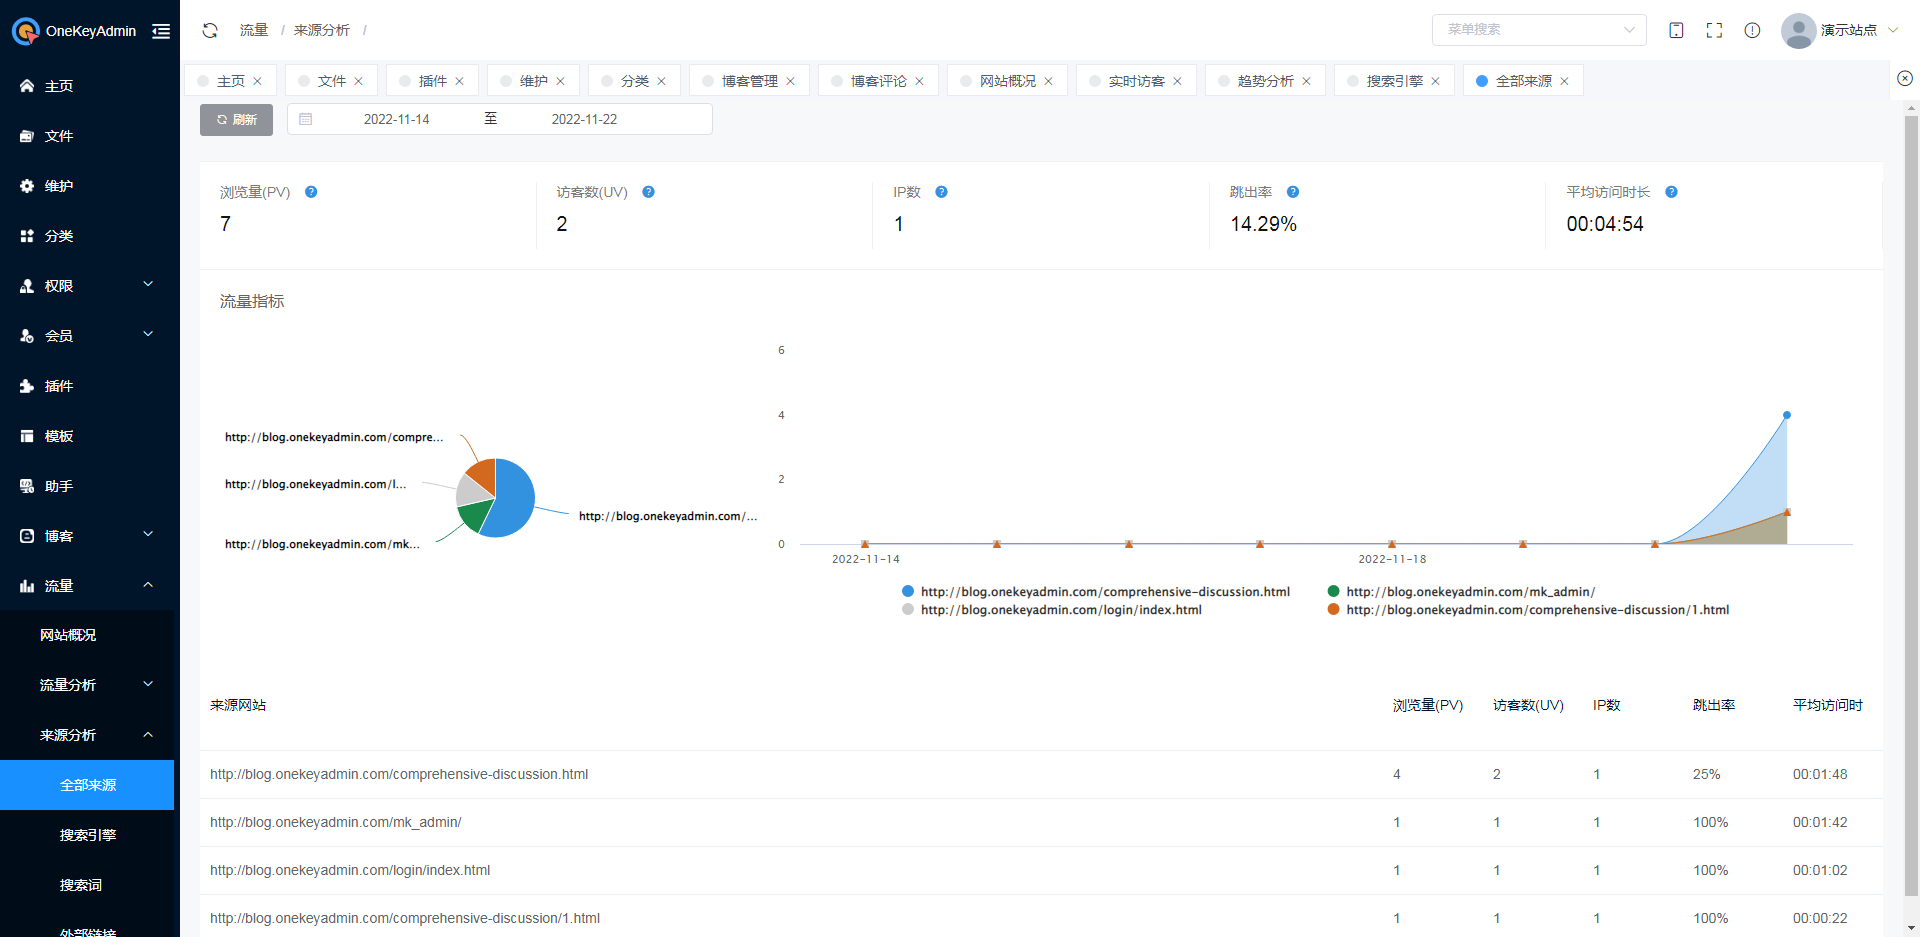The width and height of the screenshot is (1920, 937).
Task: Click 流量 breadcrumb link
Action: pyautogui.click(x=254, y=30)
